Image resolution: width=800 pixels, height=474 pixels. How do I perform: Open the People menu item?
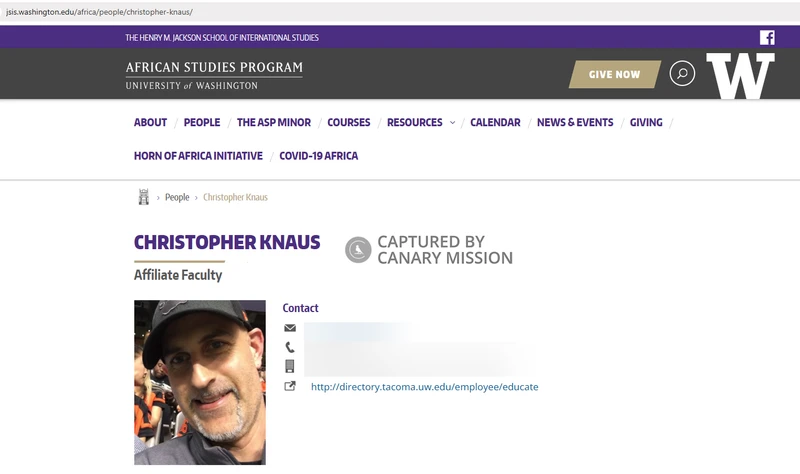[202, 122]
